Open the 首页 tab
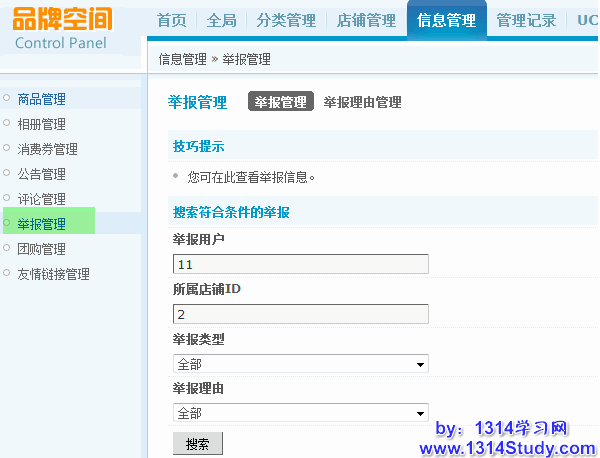 click(172, 20)
